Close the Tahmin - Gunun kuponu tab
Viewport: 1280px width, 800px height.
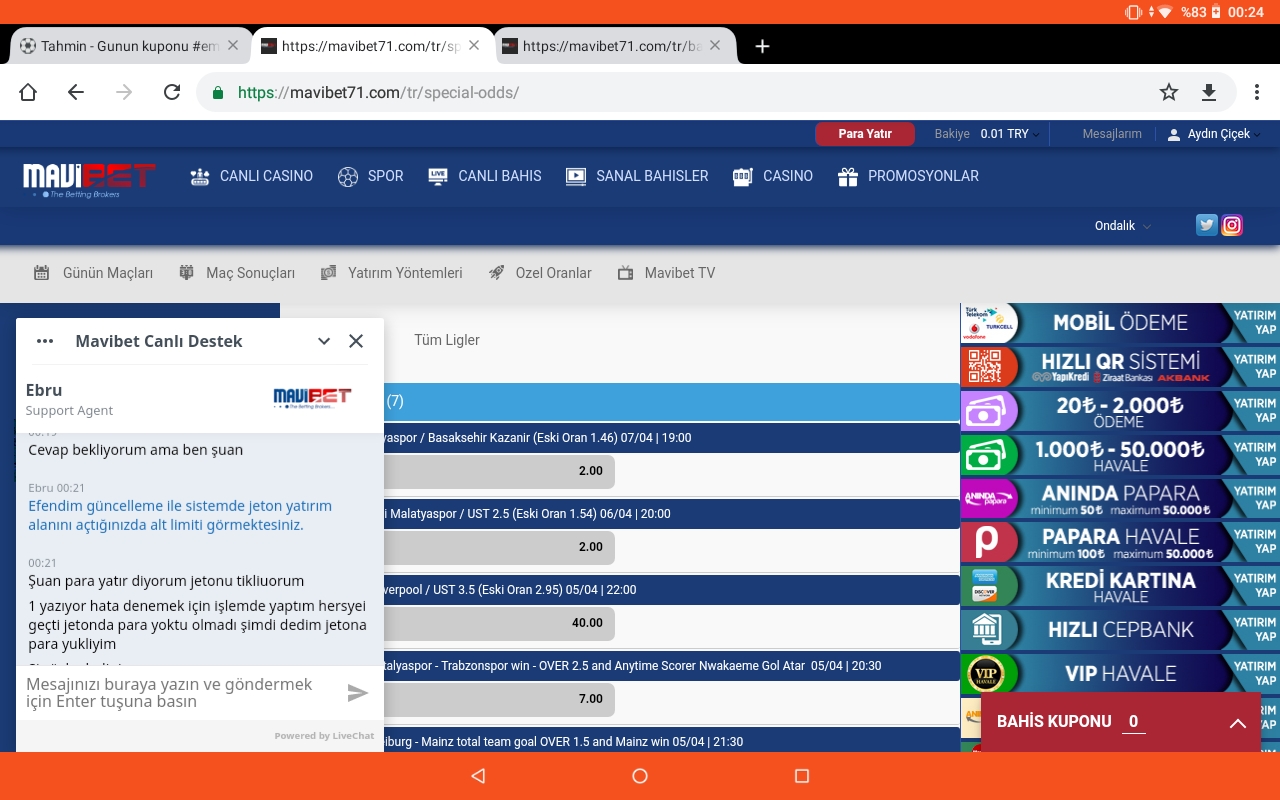(233, 45)
